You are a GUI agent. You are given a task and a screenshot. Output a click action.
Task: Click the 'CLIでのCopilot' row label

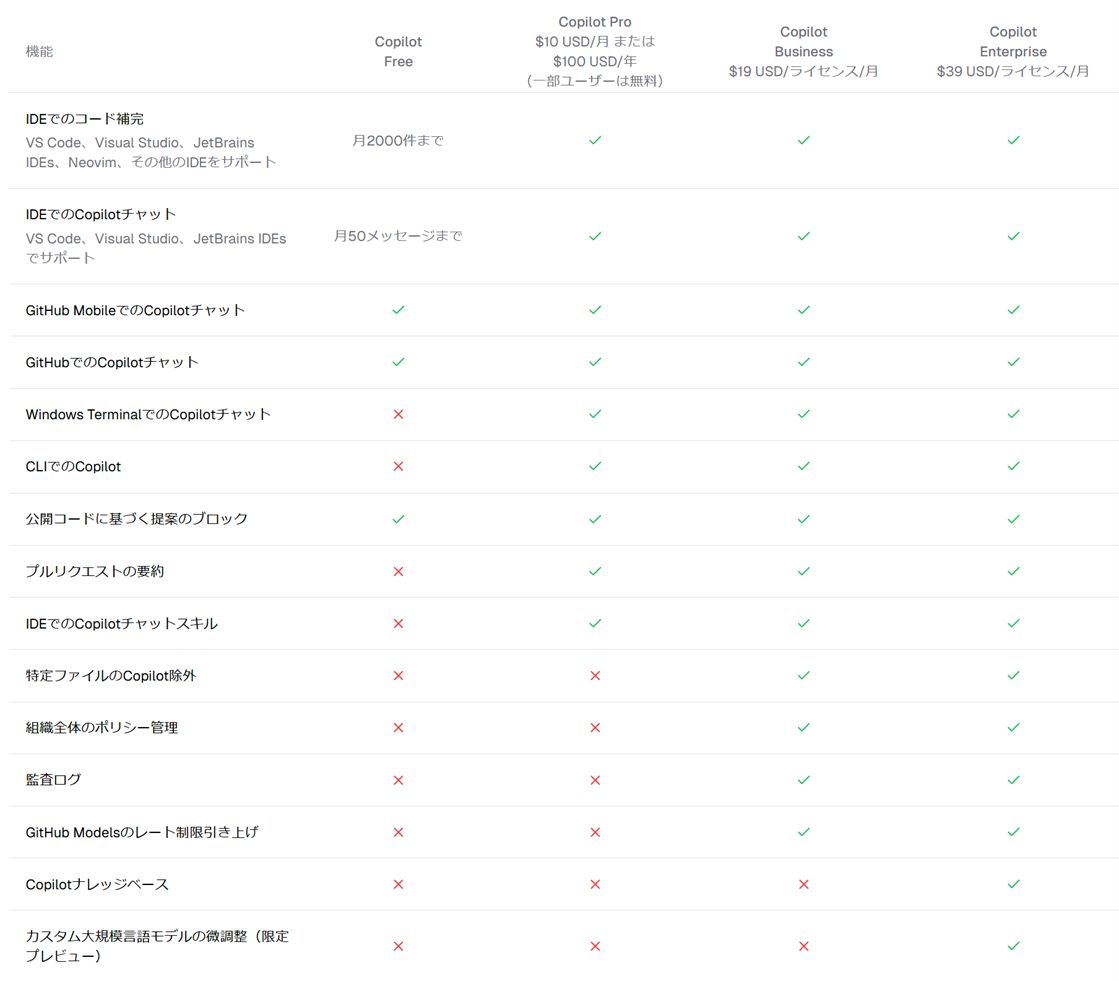pos(74,467)
